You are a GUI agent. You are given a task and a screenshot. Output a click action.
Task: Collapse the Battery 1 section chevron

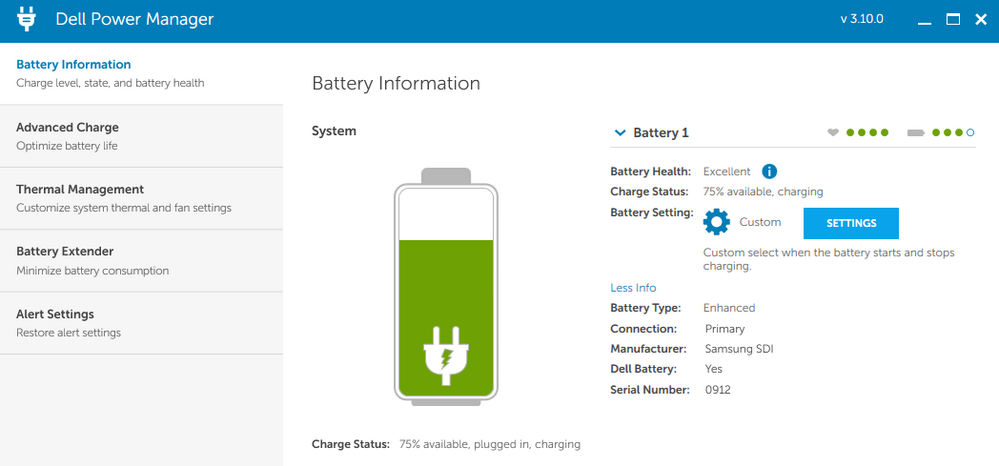point(620,133)
